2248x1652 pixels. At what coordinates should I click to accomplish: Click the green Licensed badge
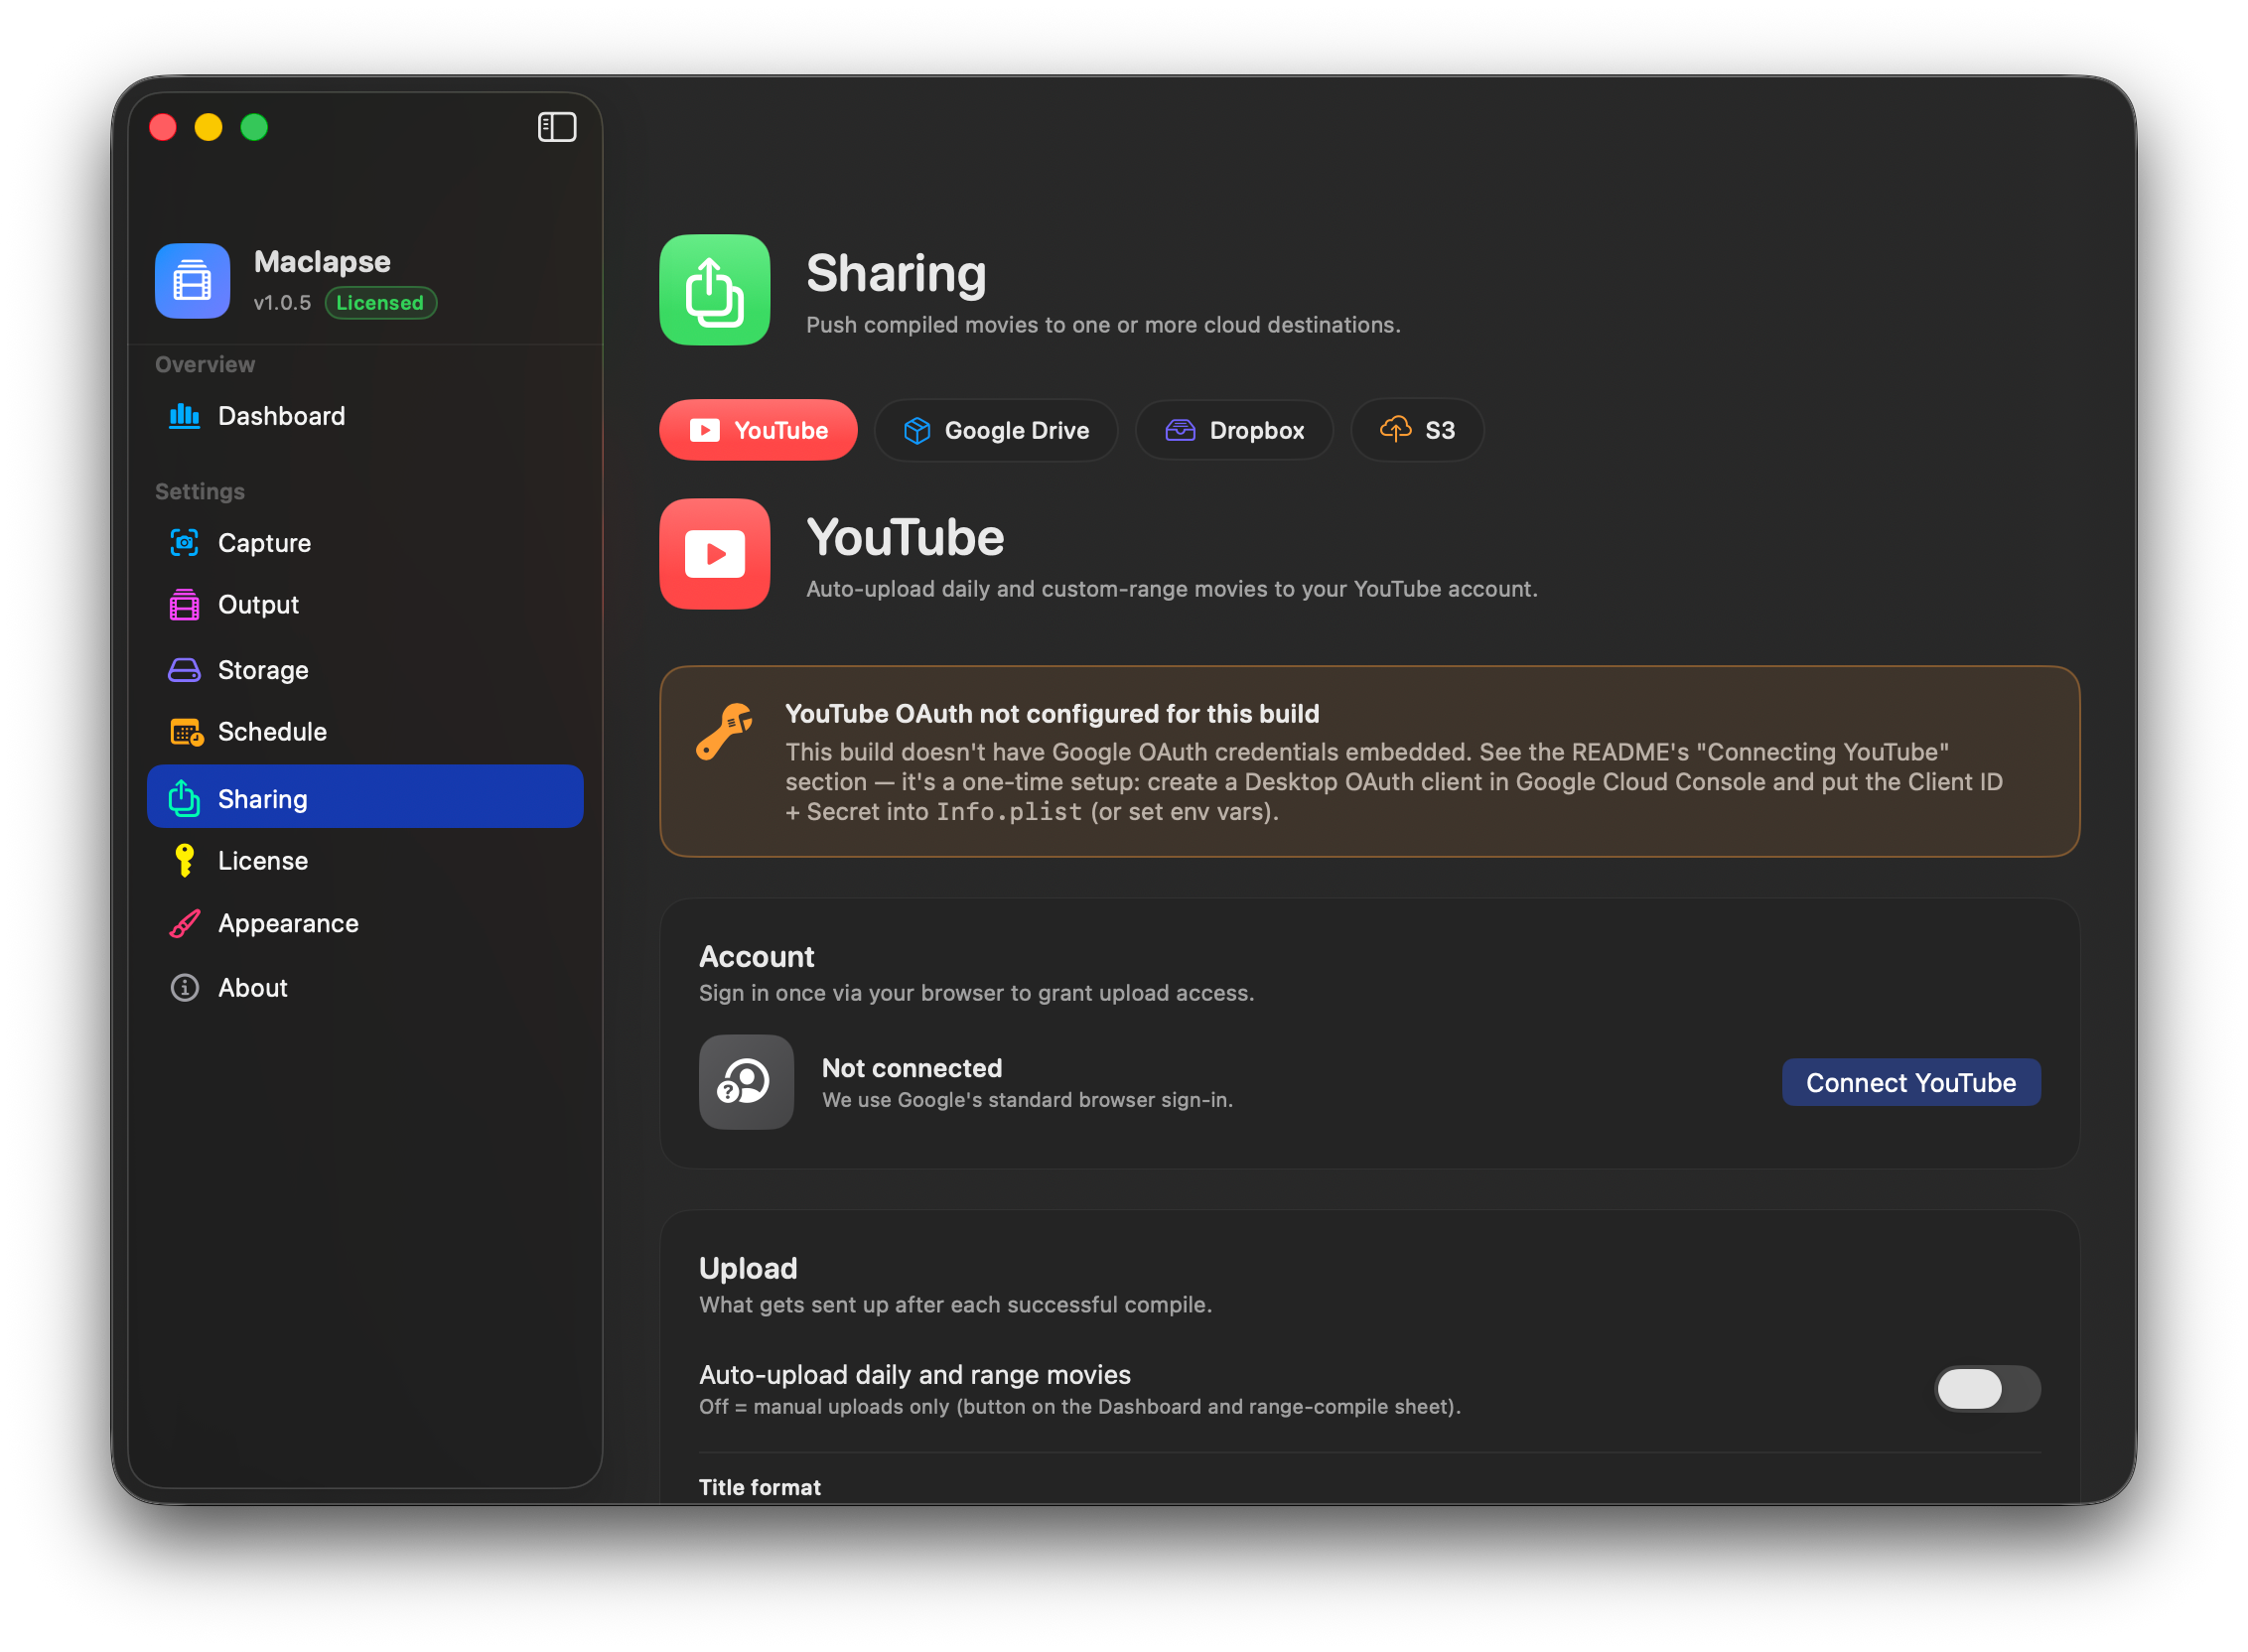[x=380, y=303]
